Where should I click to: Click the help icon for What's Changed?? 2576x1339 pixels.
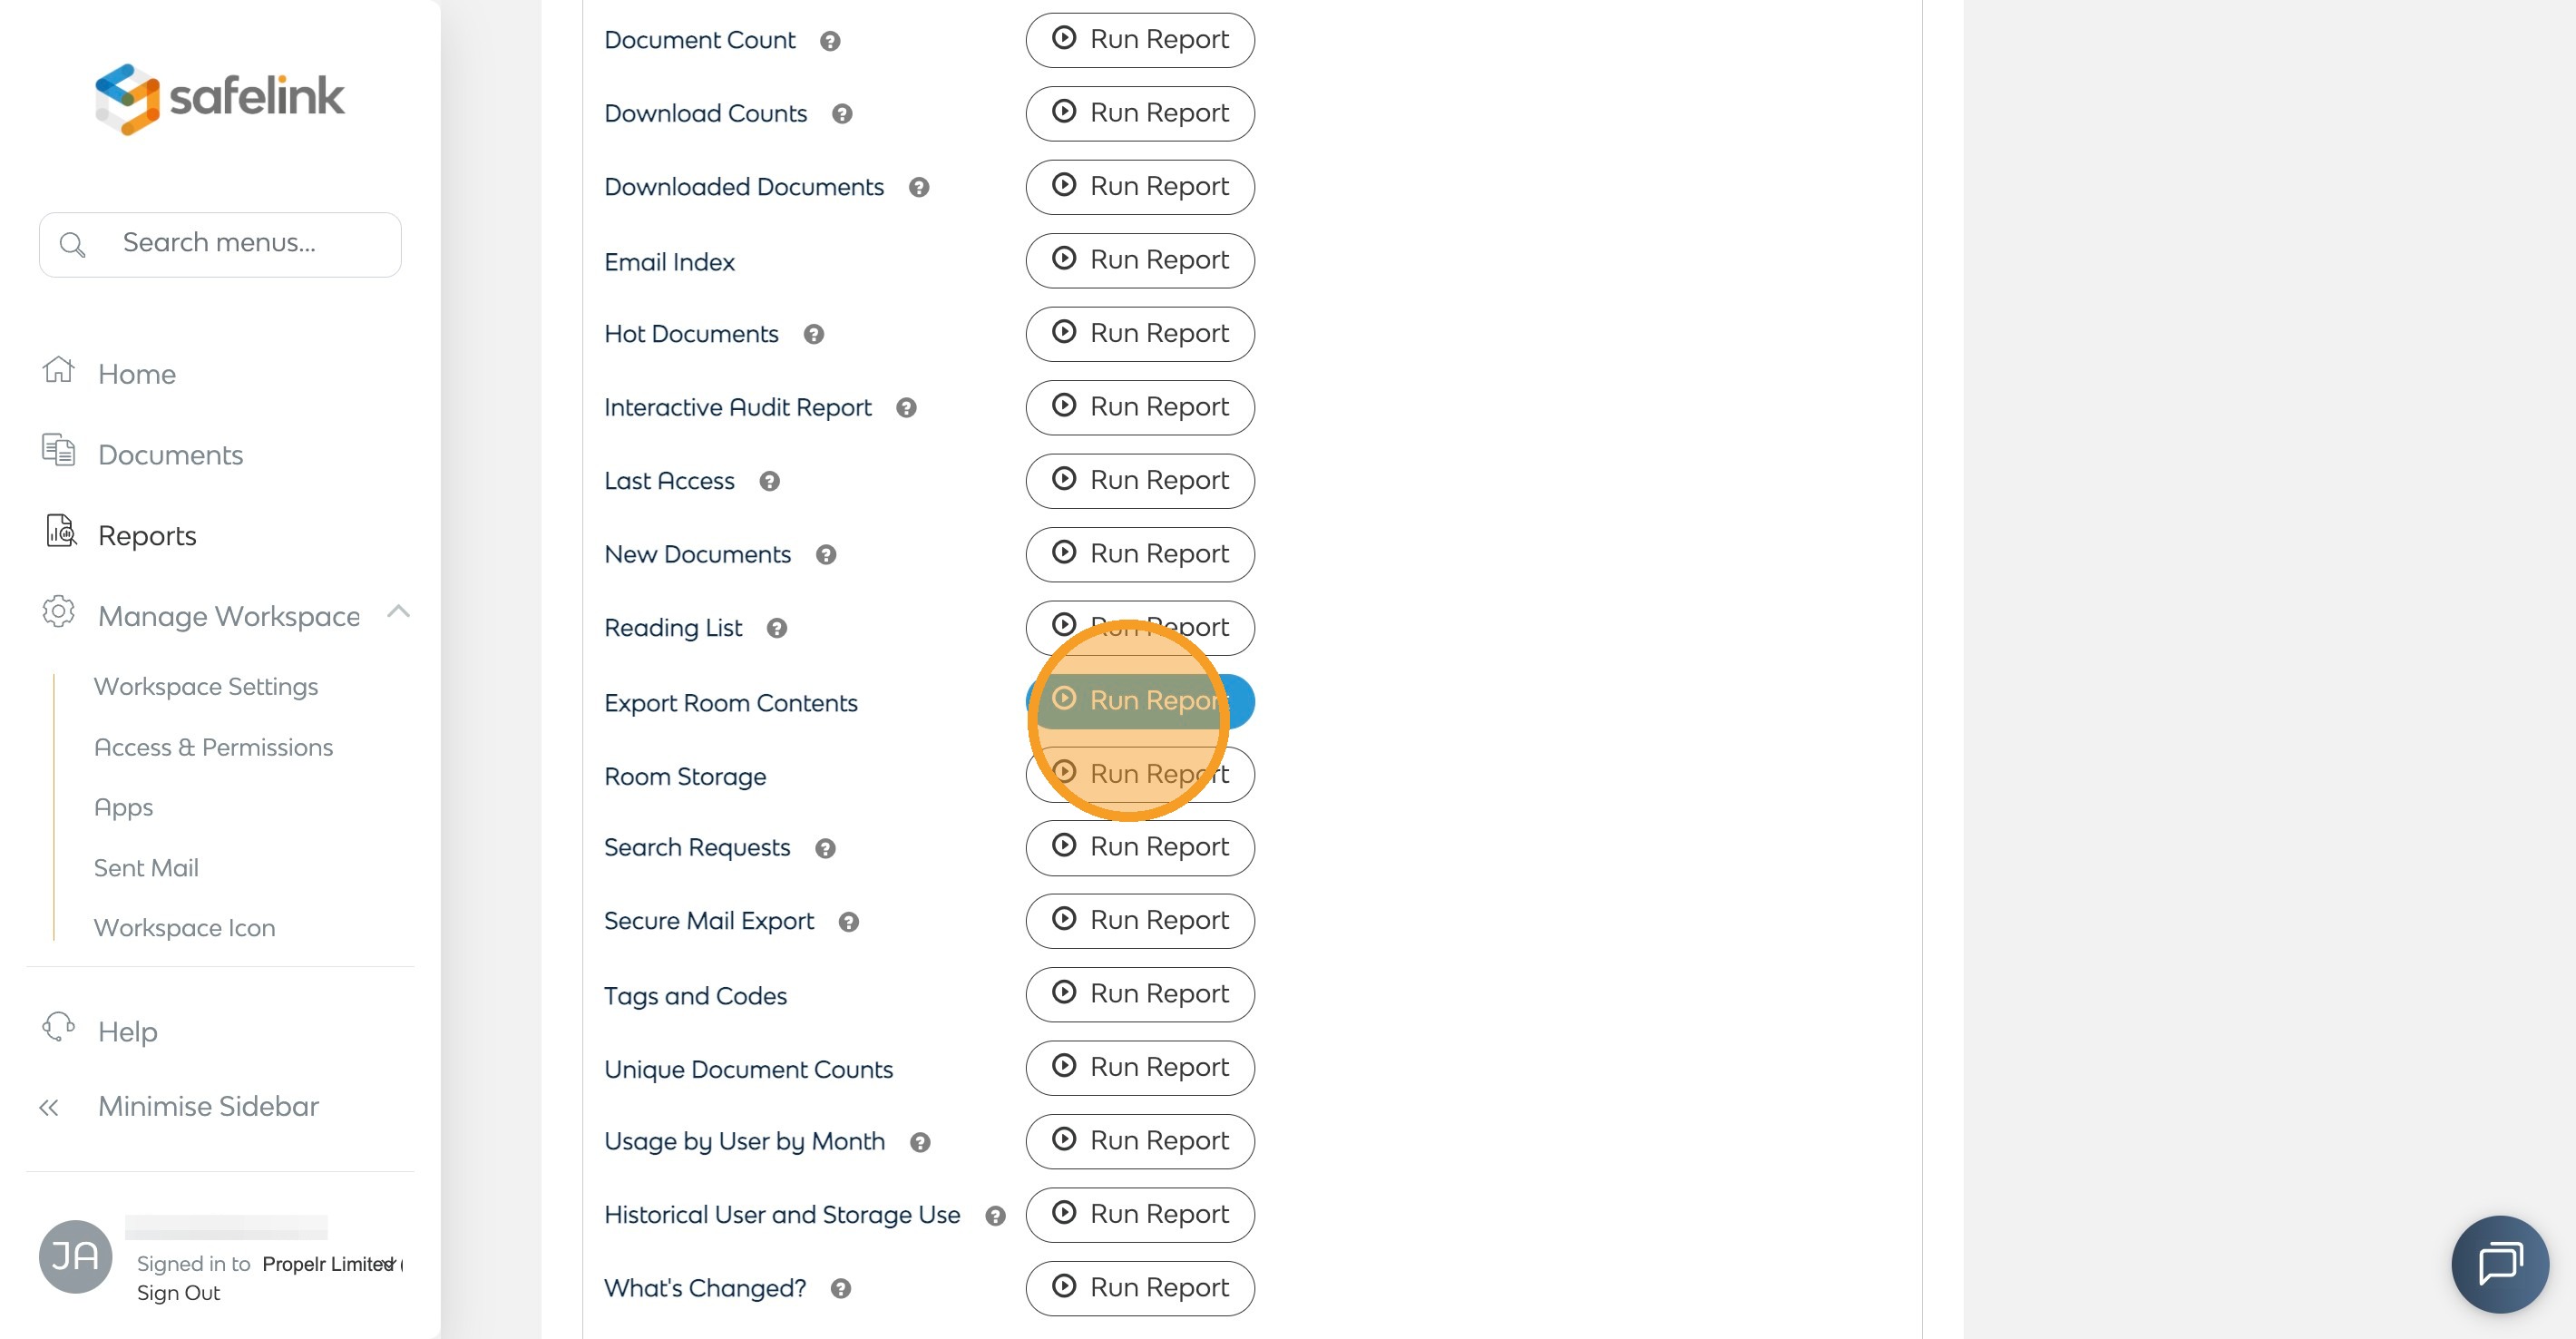point(840,1288)
